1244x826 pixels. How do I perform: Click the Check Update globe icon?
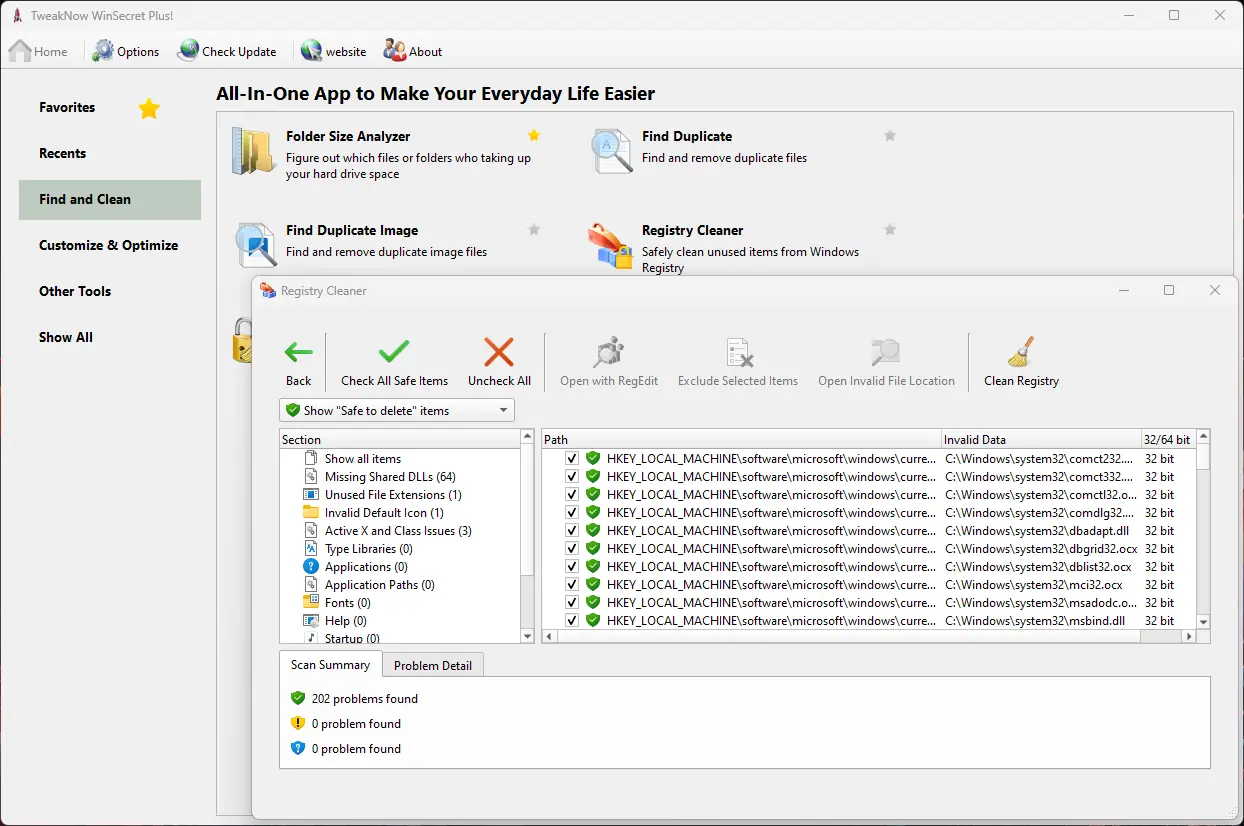pyautogui.click(x=188, y=51)
